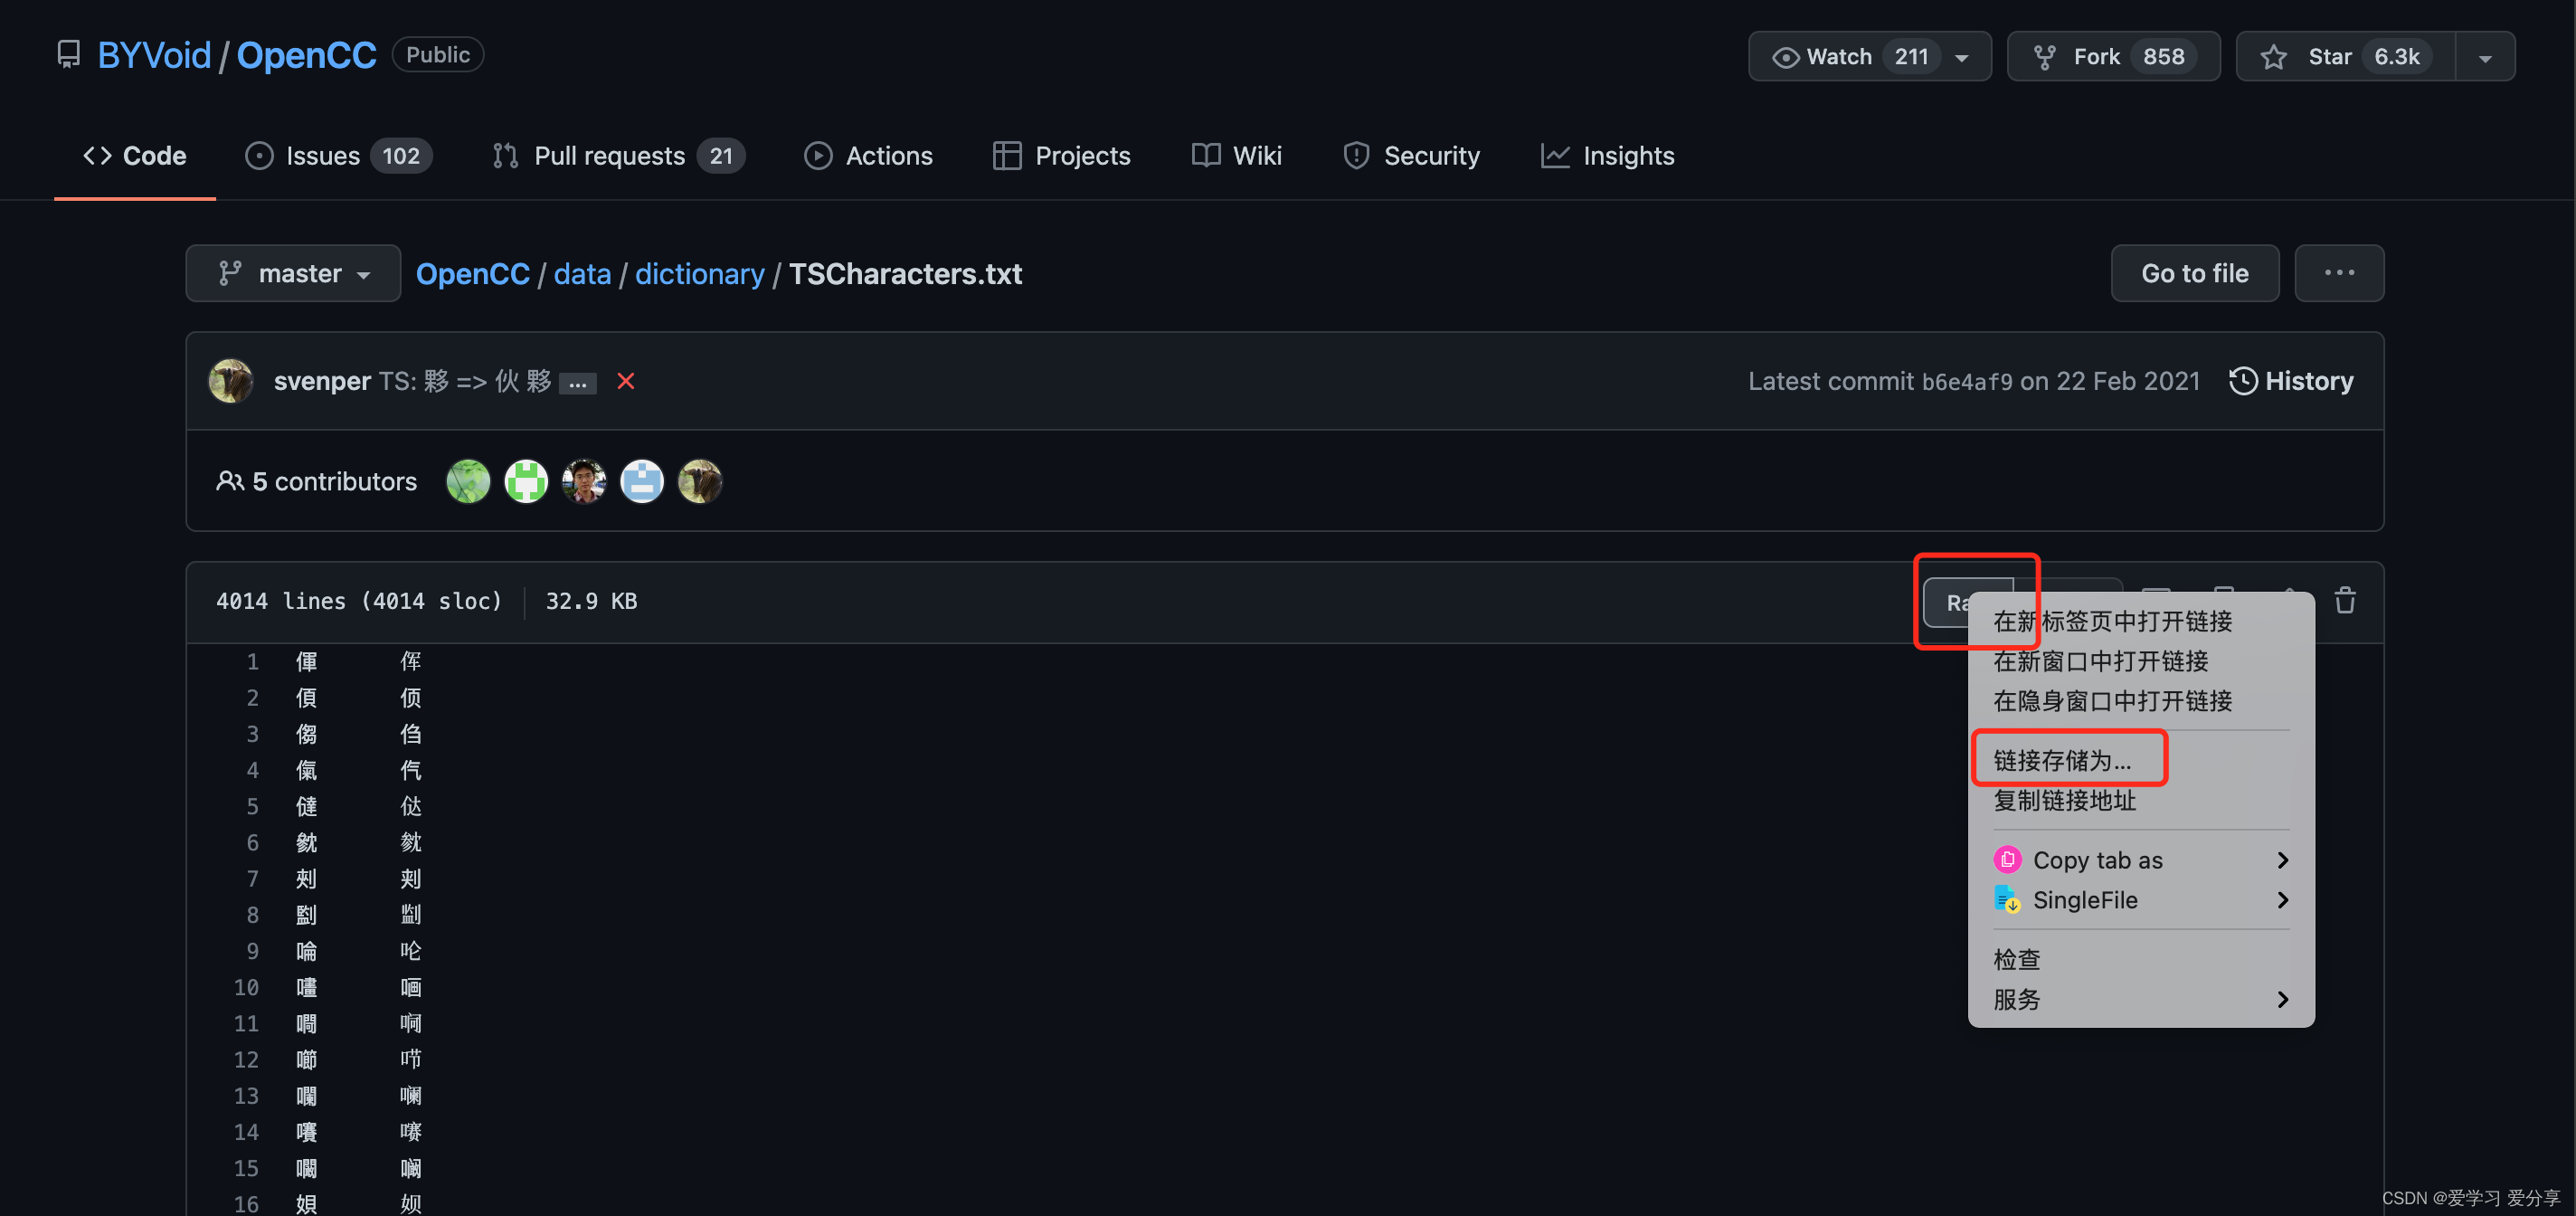Click line number 10 in file
Image resolution: width=2576 pixels, height=1216 pixels.
click(x=246, y=987)
